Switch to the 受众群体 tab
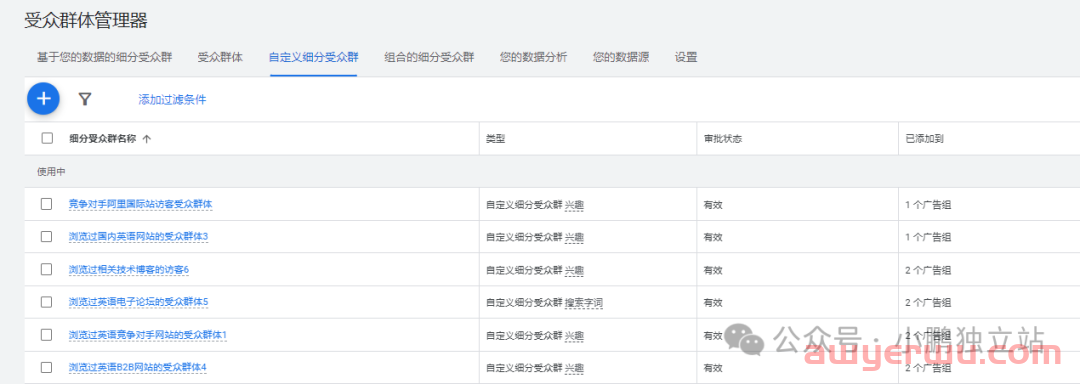Viewport: 1080px width, 384px height. coord(220,57)
